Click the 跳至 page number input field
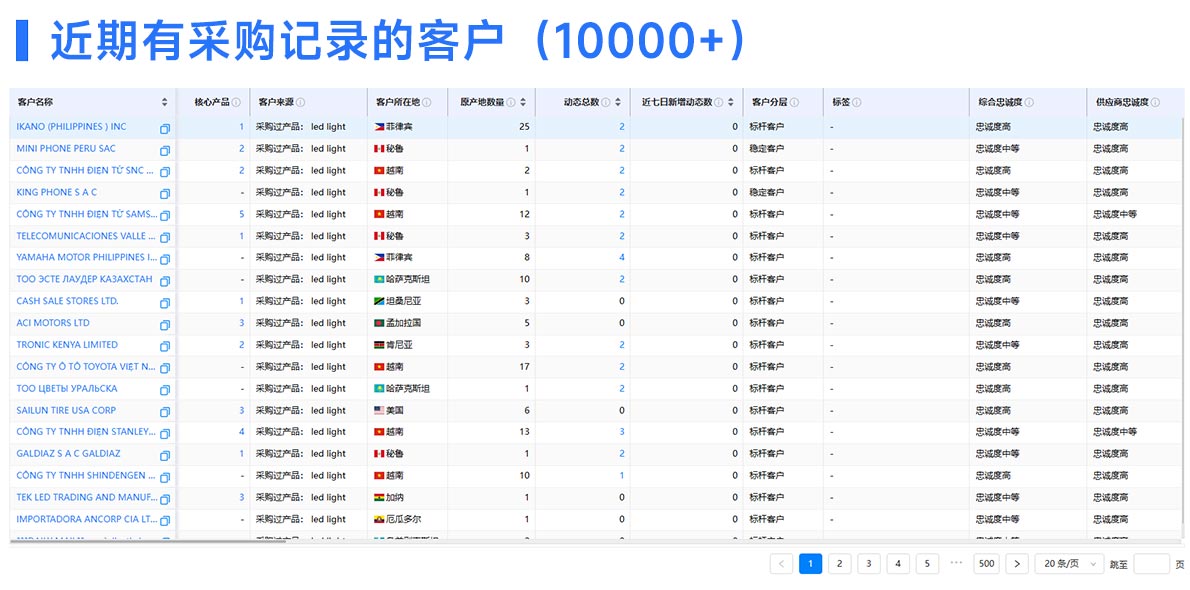 1151,564
